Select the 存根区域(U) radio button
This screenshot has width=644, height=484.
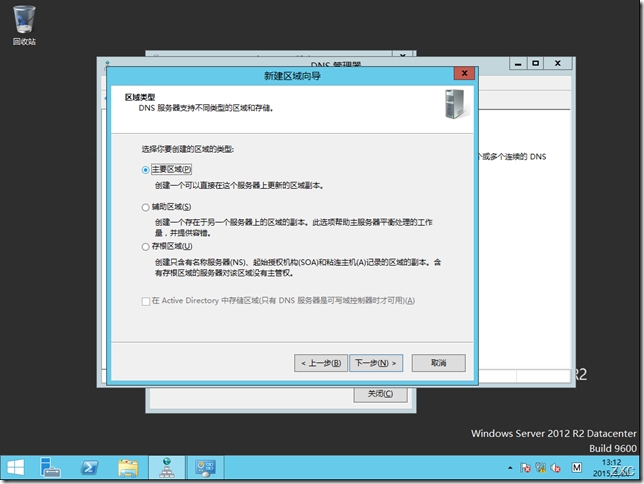point(145,247)
